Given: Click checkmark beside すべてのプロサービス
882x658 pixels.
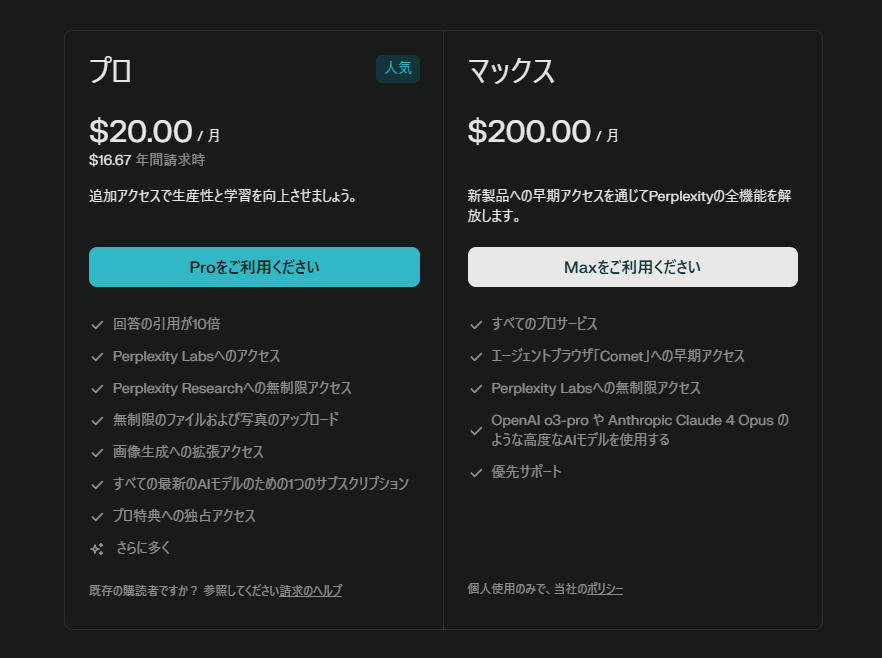Looking at the screenshot, I should tap(476, 324).
